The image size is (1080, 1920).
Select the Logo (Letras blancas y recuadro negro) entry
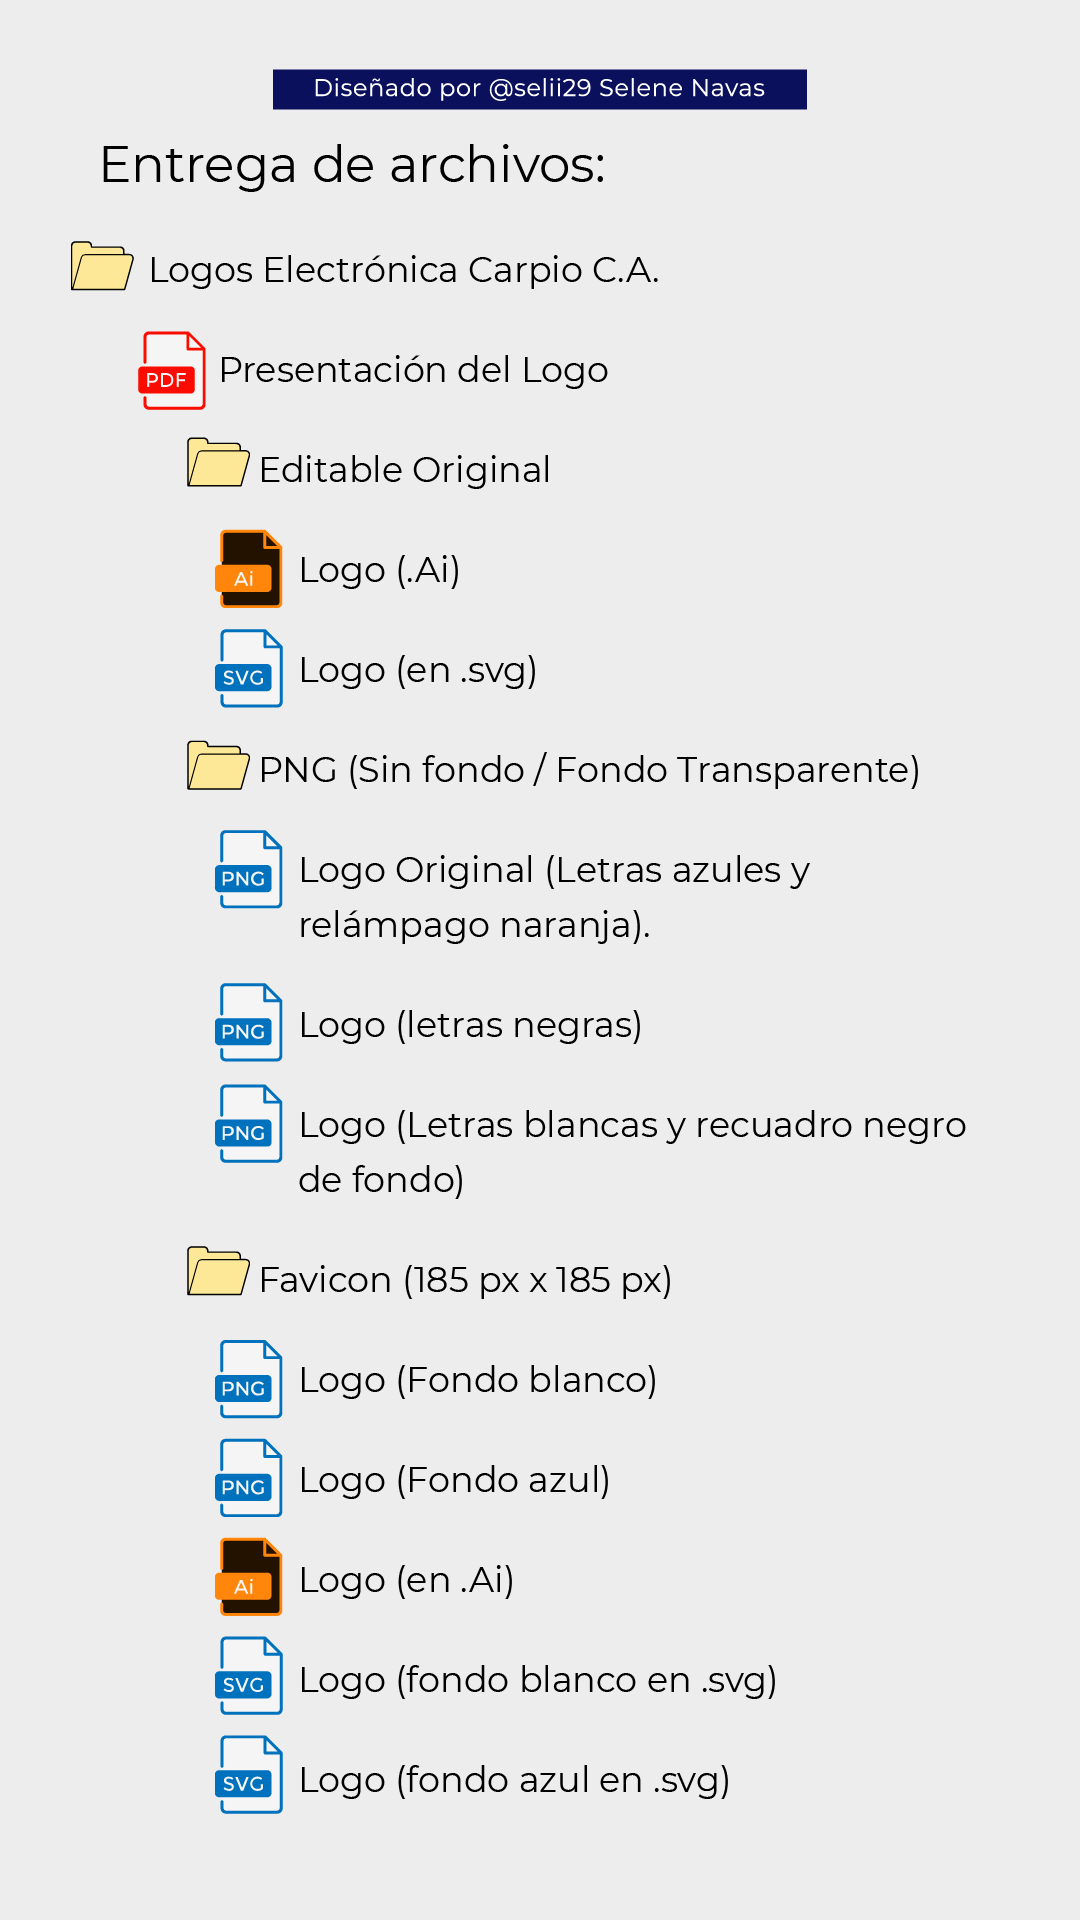pyautogui.click(x=632, y=1152)
